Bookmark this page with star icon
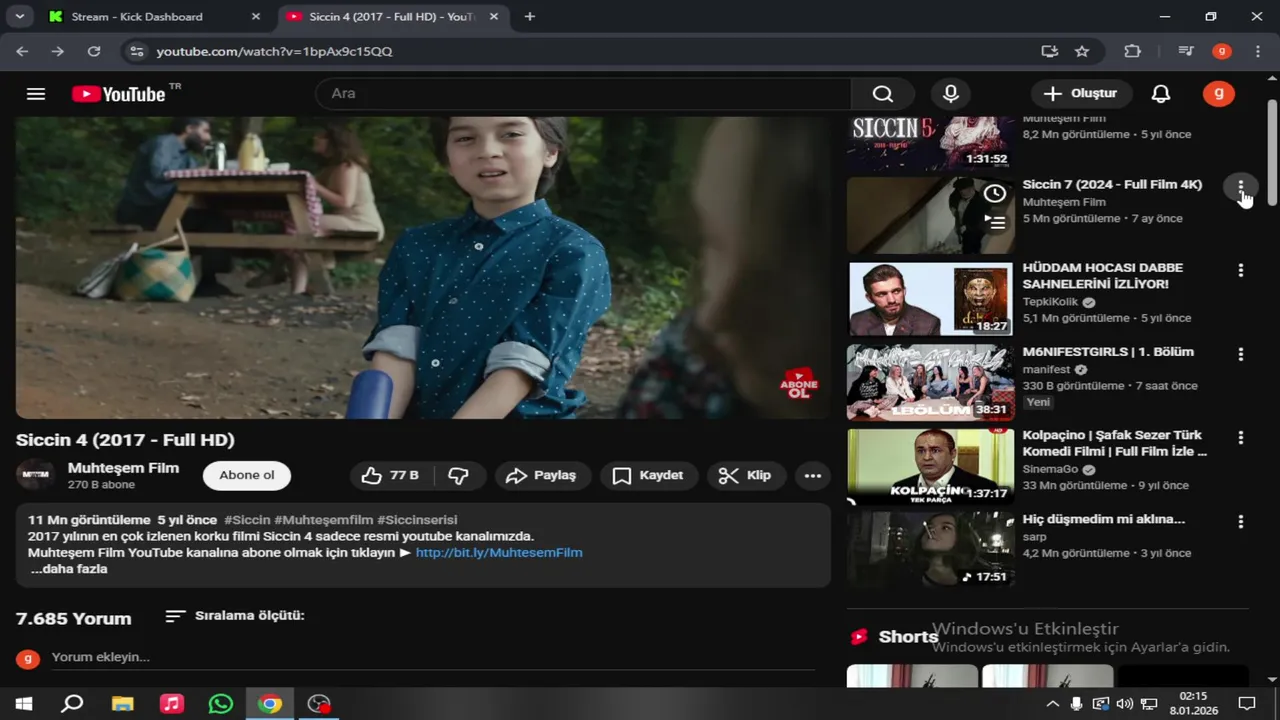Screen dimensions: 1280x720 pos(1082,51)
